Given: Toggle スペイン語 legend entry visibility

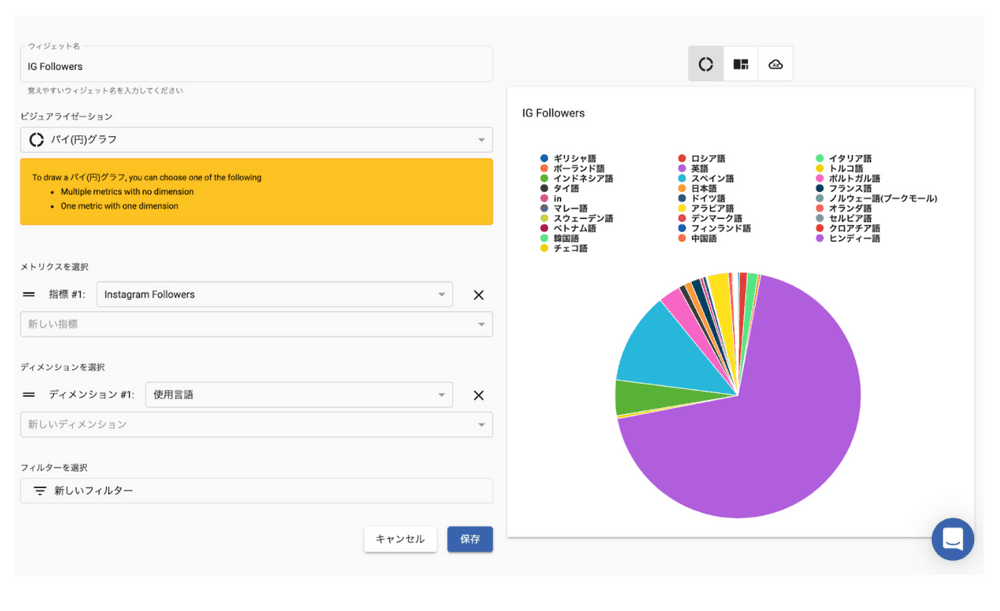Looking at the screenshot, I should pyautogui.click(x=711, y=179).
